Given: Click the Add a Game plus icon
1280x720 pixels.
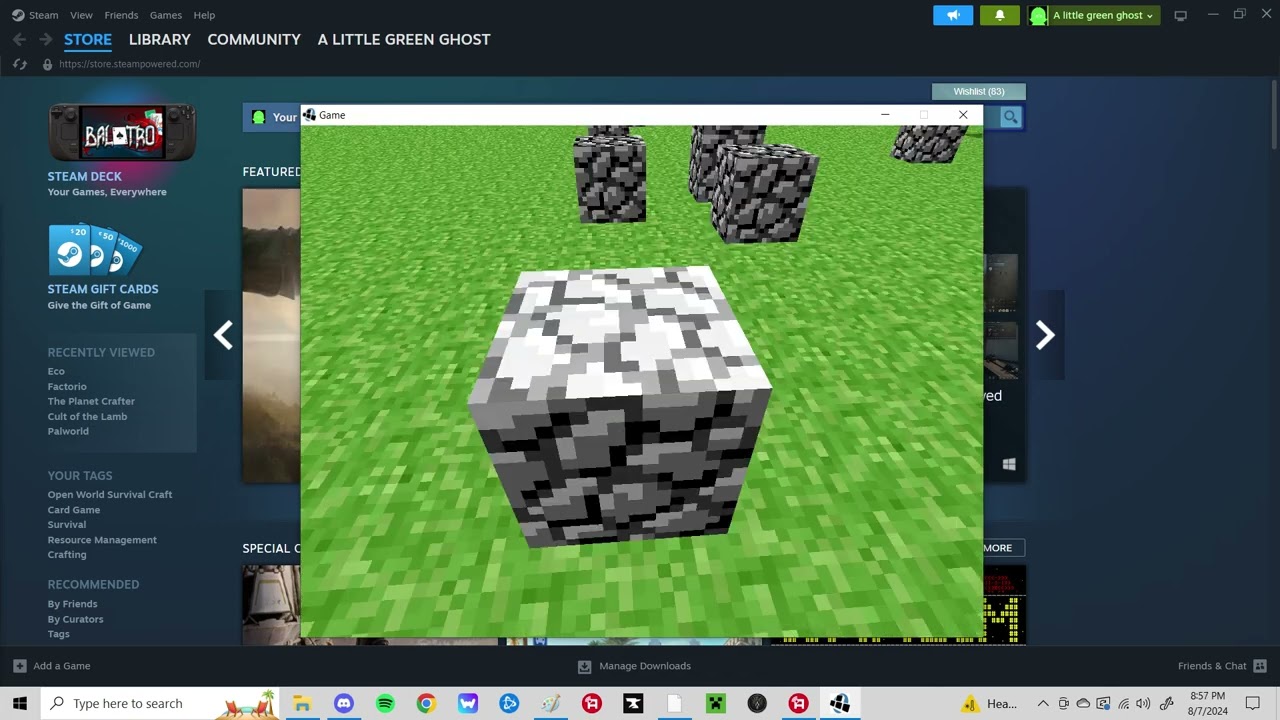Looking at the screenshot, I should click(x=20, y=666).
